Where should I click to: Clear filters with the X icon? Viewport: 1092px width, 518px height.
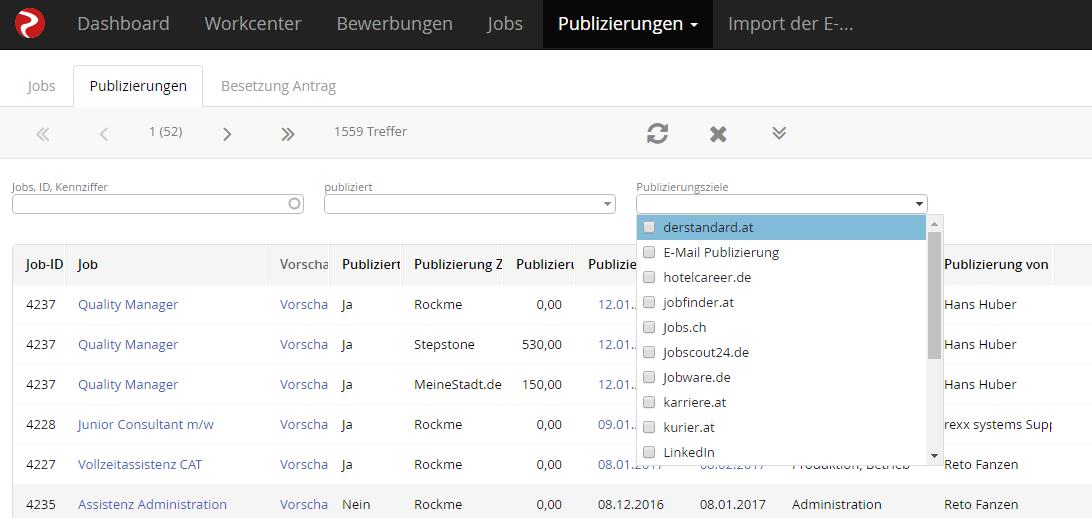pyautogui.click(x=718, y=134)
